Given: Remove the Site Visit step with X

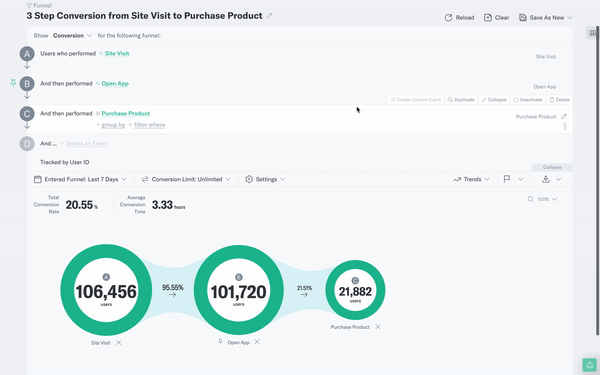Looking at the screenshot, I should [119, 342].
